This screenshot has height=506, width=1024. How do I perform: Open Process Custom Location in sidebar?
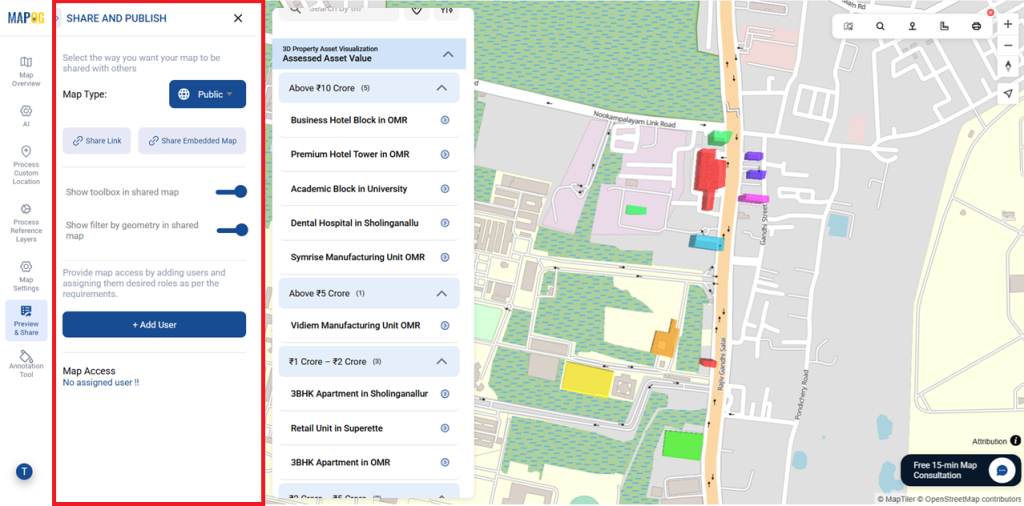click(26, 165)
